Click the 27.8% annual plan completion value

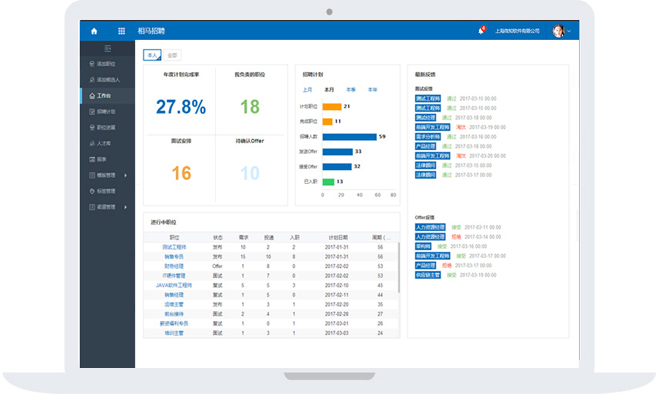[x=181, y=107]
